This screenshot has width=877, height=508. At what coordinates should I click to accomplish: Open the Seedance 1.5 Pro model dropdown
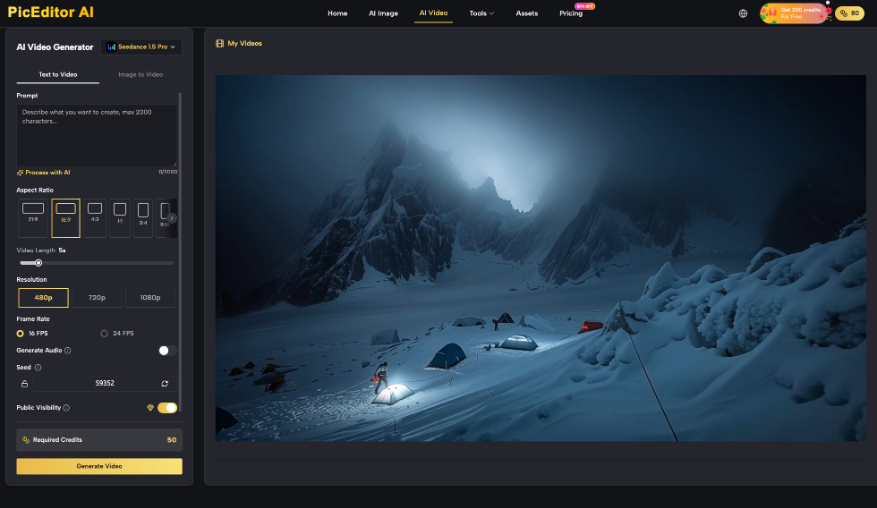click(x=142, y=47)
